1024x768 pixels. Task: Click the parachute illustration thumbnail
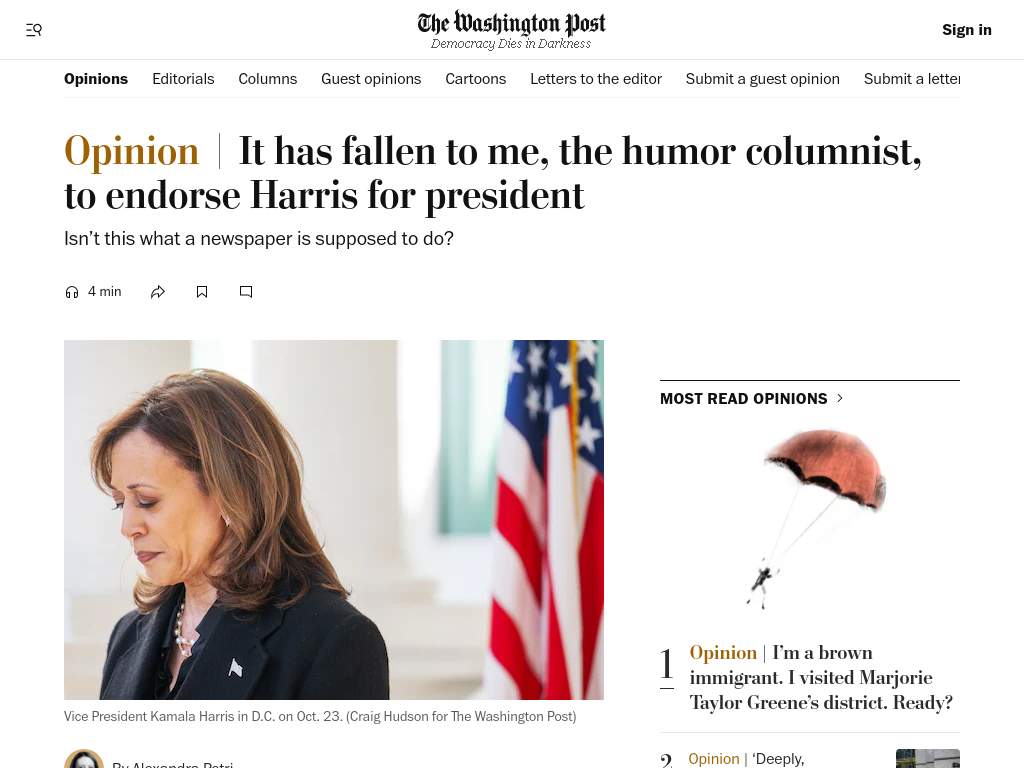coord(815,519)
